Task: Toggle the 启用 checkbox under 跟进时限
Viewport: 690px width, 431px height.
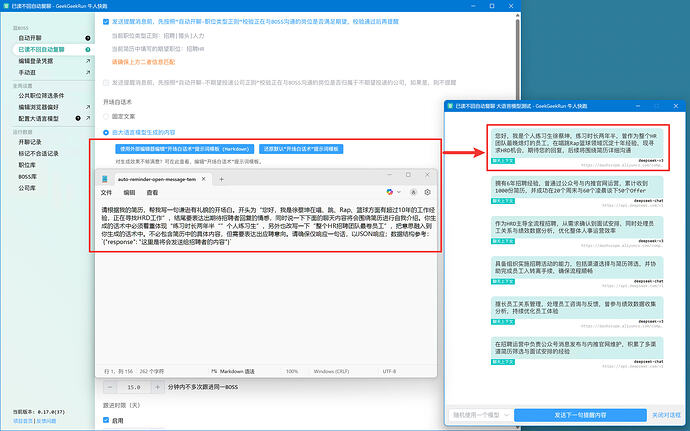Action: [106, 420]
